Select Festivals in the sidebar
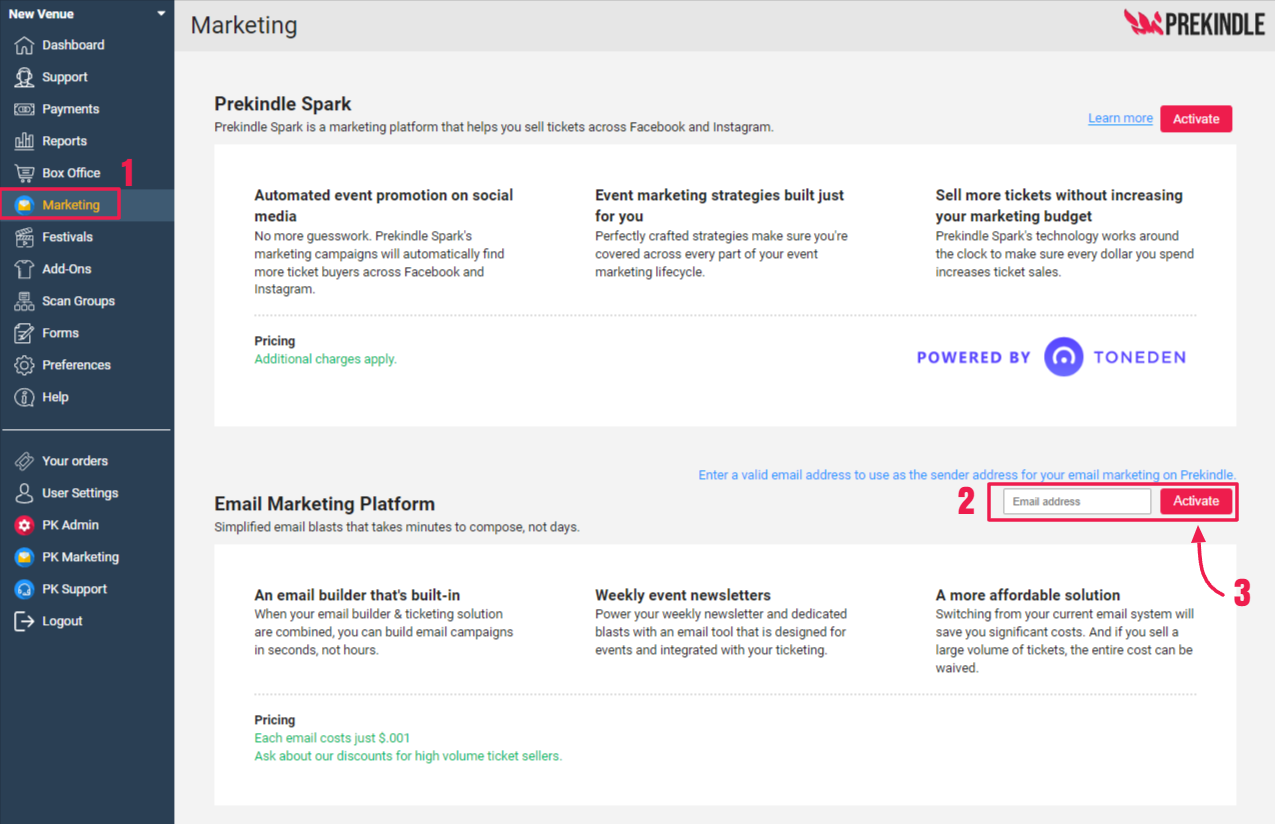Screen dimensions: 1275x824 coord(67,237)
